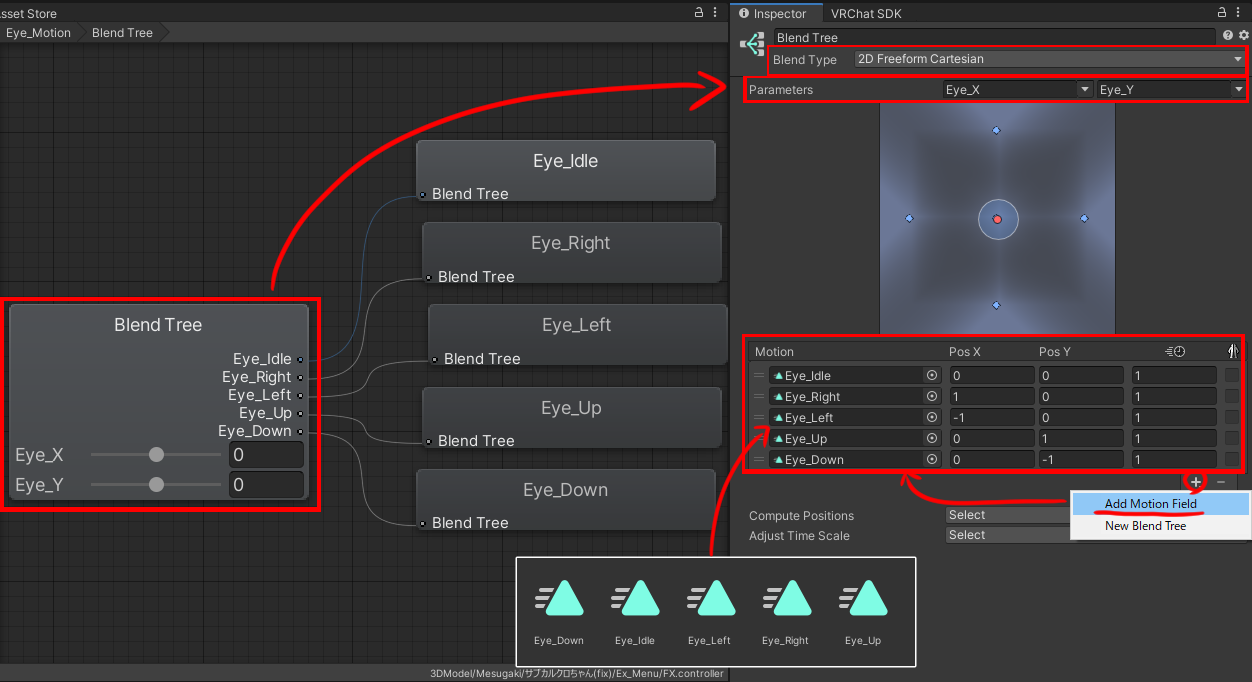This screenshot has width=1252, height=682.
Task: Open Inspector help icon for Blend Tree
Action: click(x=1228, y=36)
